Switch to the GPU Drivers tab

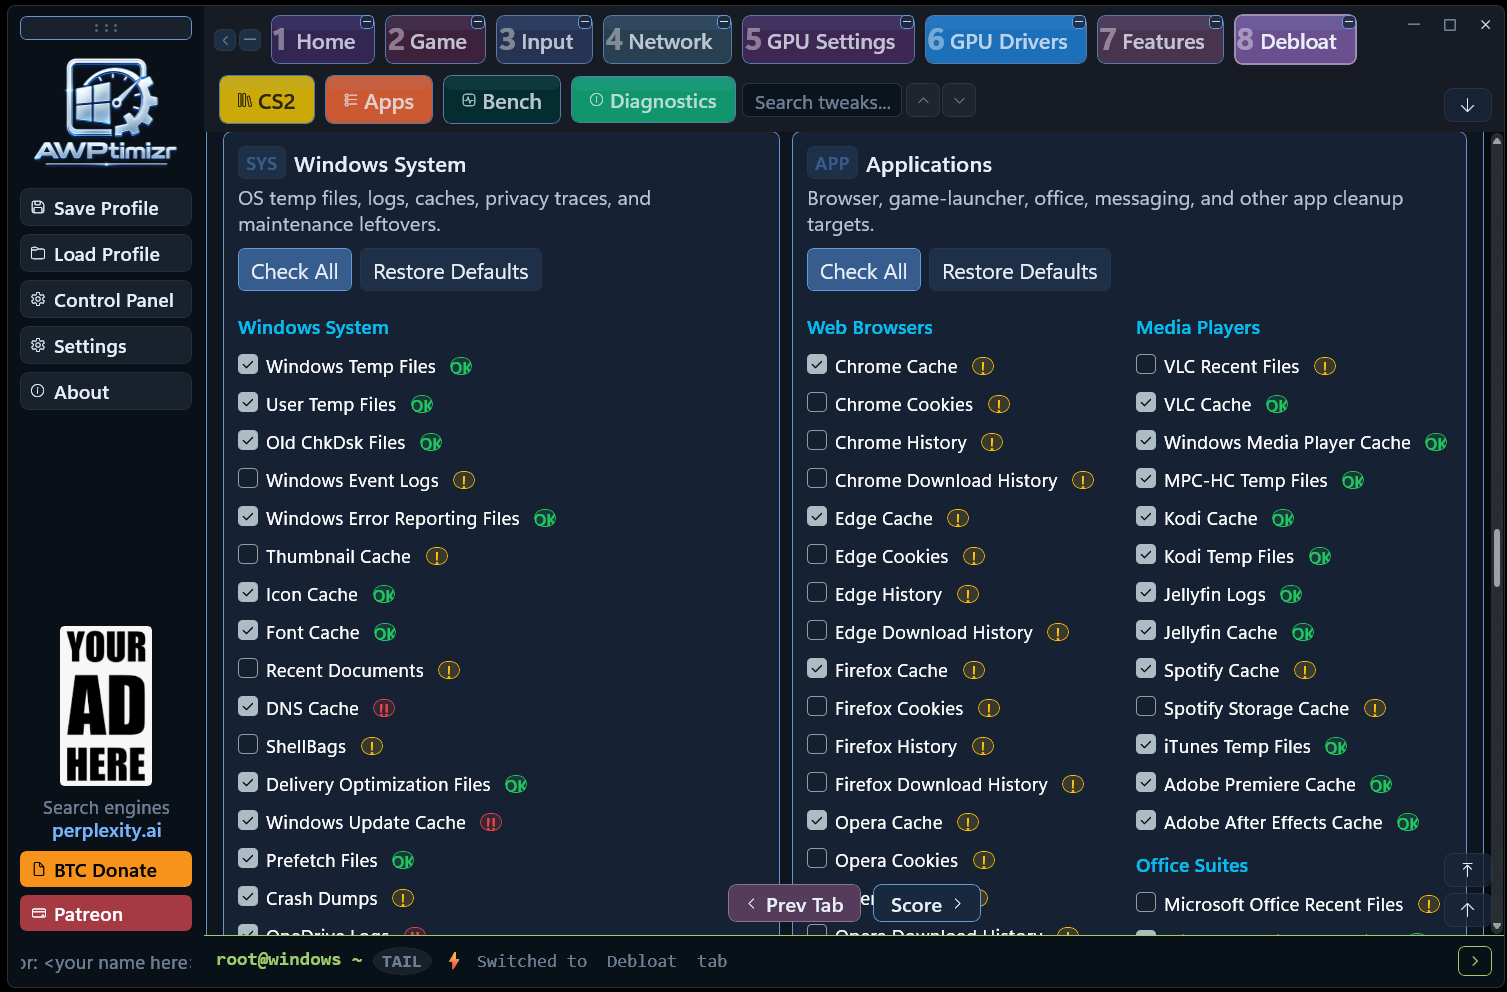(x=1005, y=41)
